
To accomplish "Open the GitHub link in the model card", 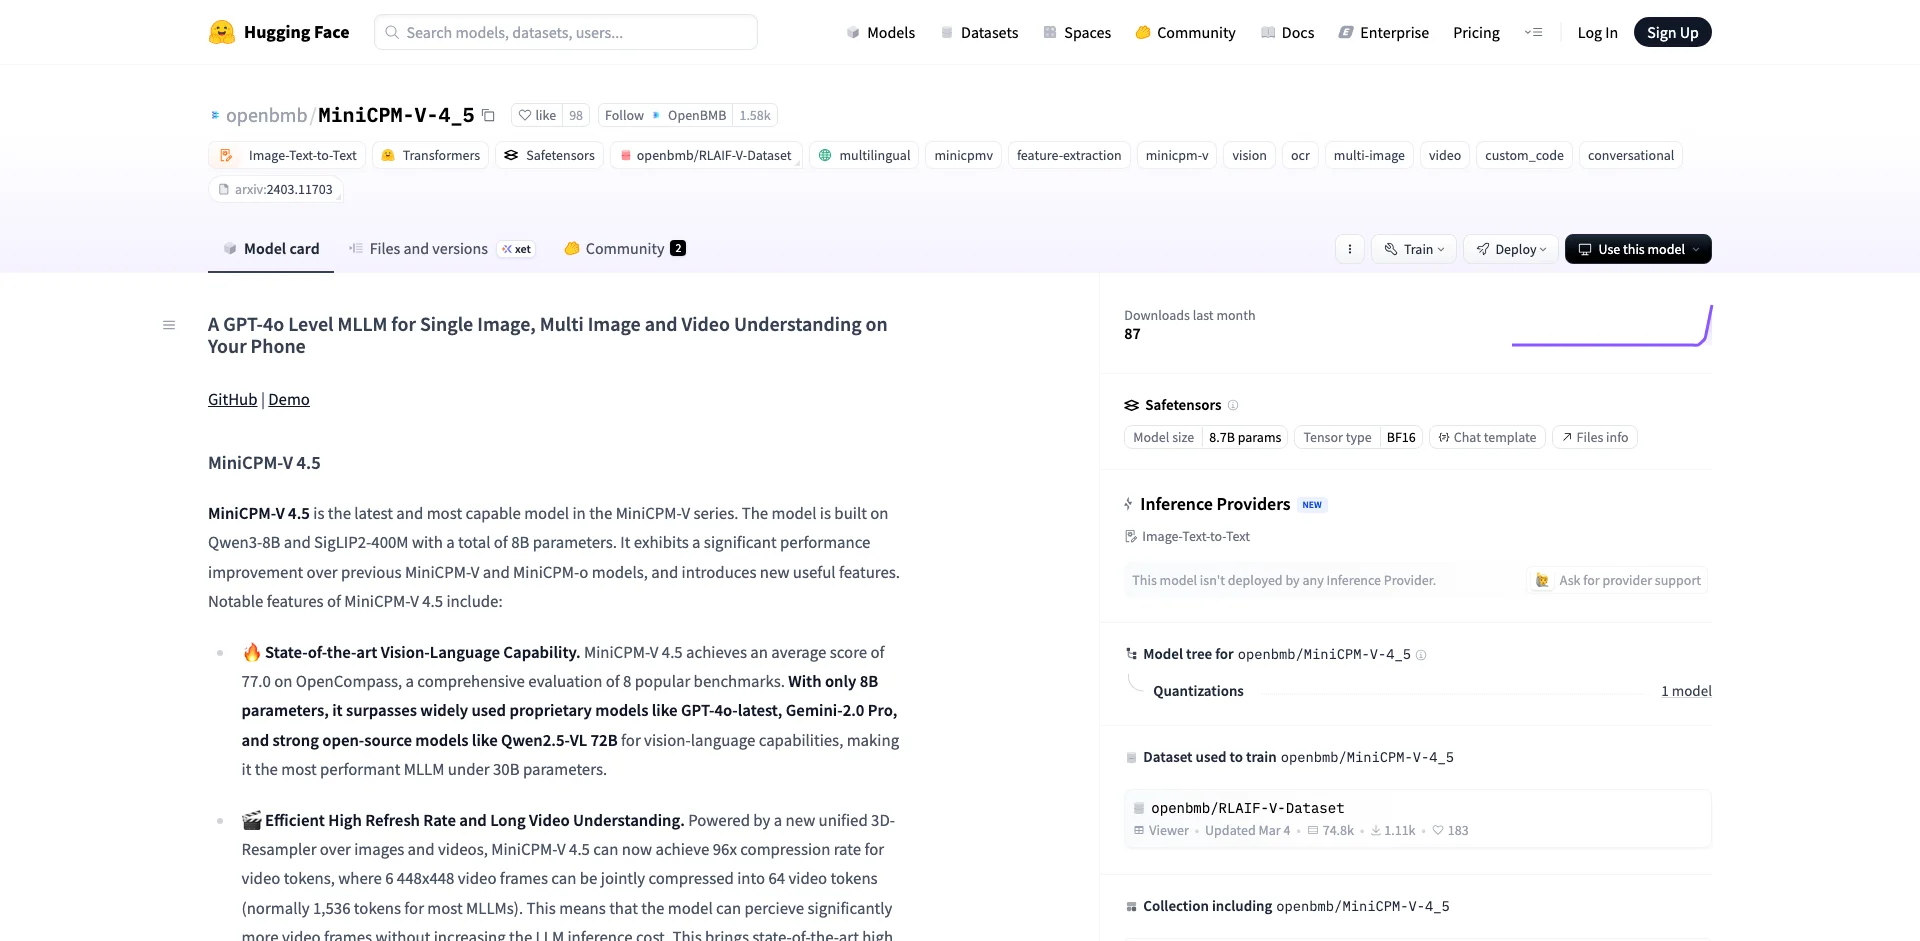I will tap(231, 399).
